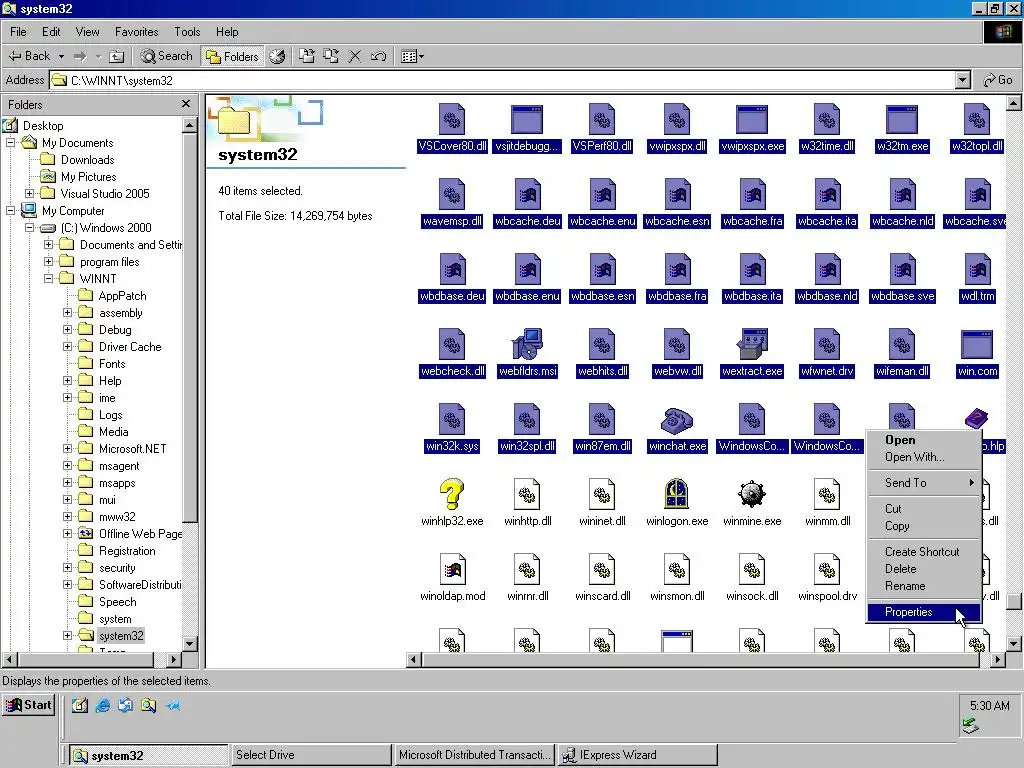Collapse the WINNT folder tree node
The image size is (1024, 768).
click(48, 279)
